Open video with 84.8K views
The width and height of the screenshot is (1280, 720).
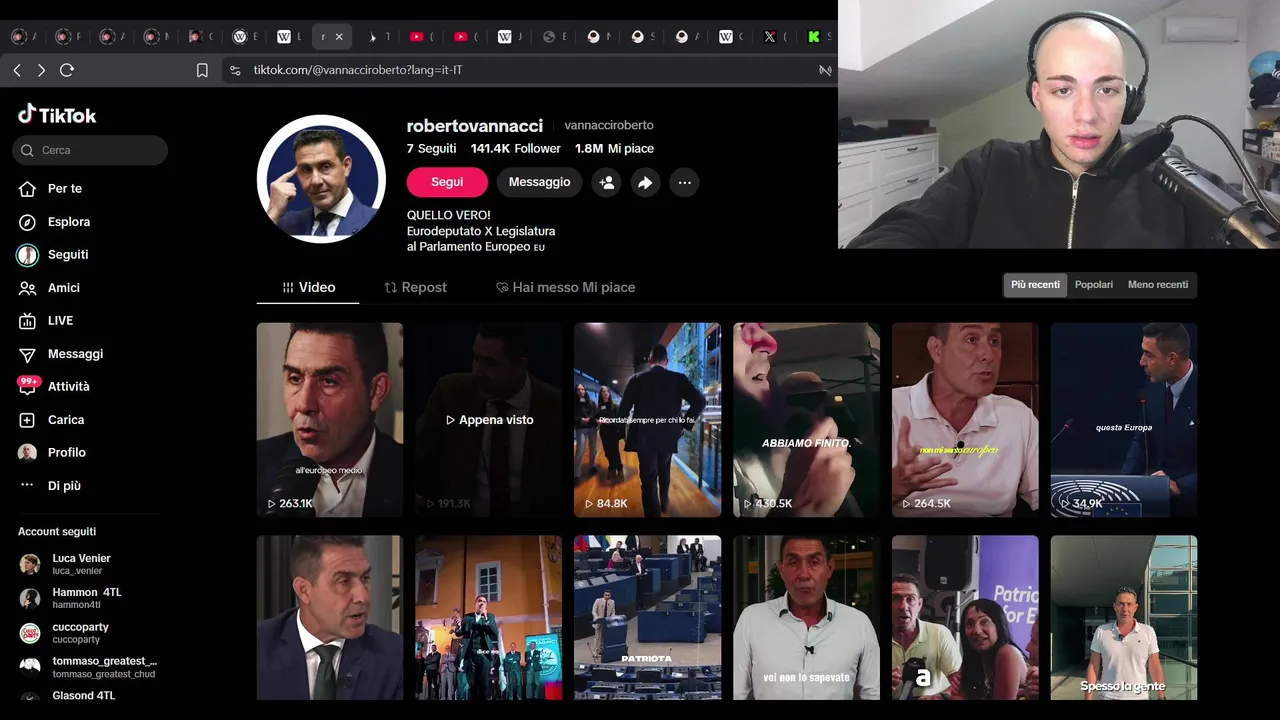tap(647, 420)
